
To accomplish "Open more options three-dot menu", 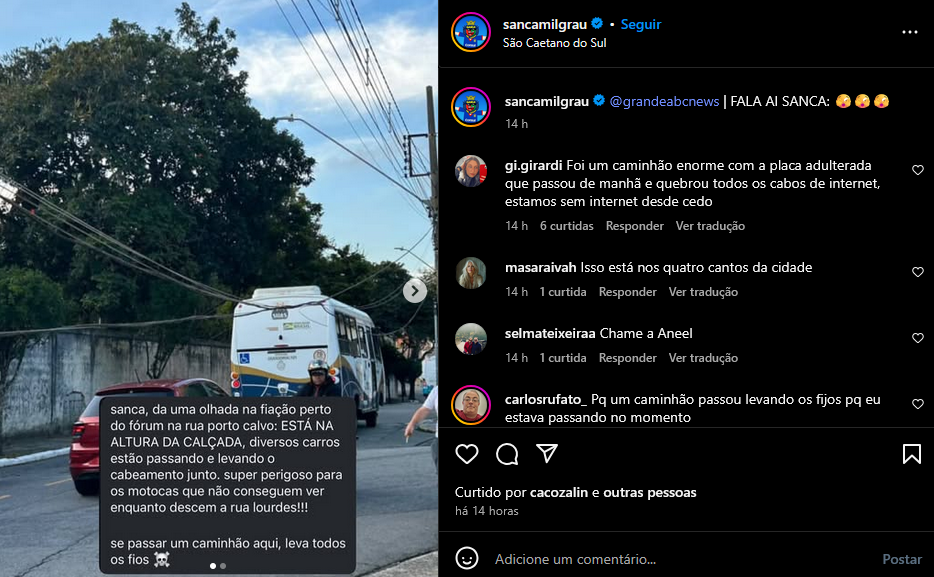I will coord(910,32).
